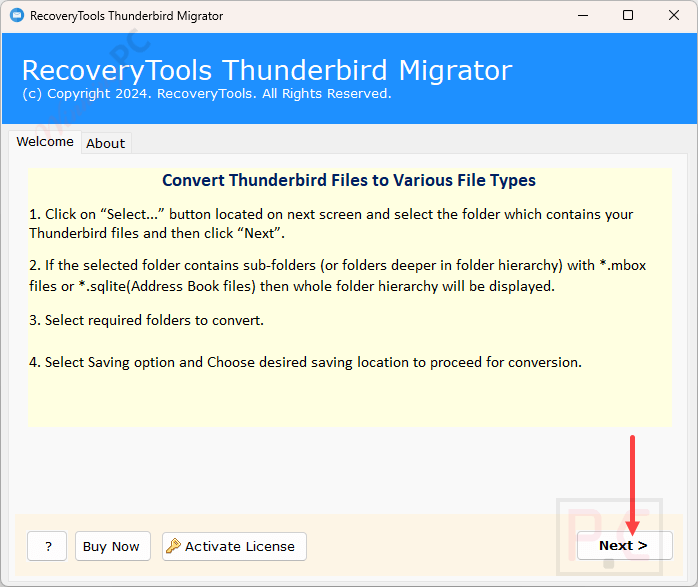Viewport: 698px width, 587px height.
Task: Click the Buy Now button
Action: coord(113,546)
